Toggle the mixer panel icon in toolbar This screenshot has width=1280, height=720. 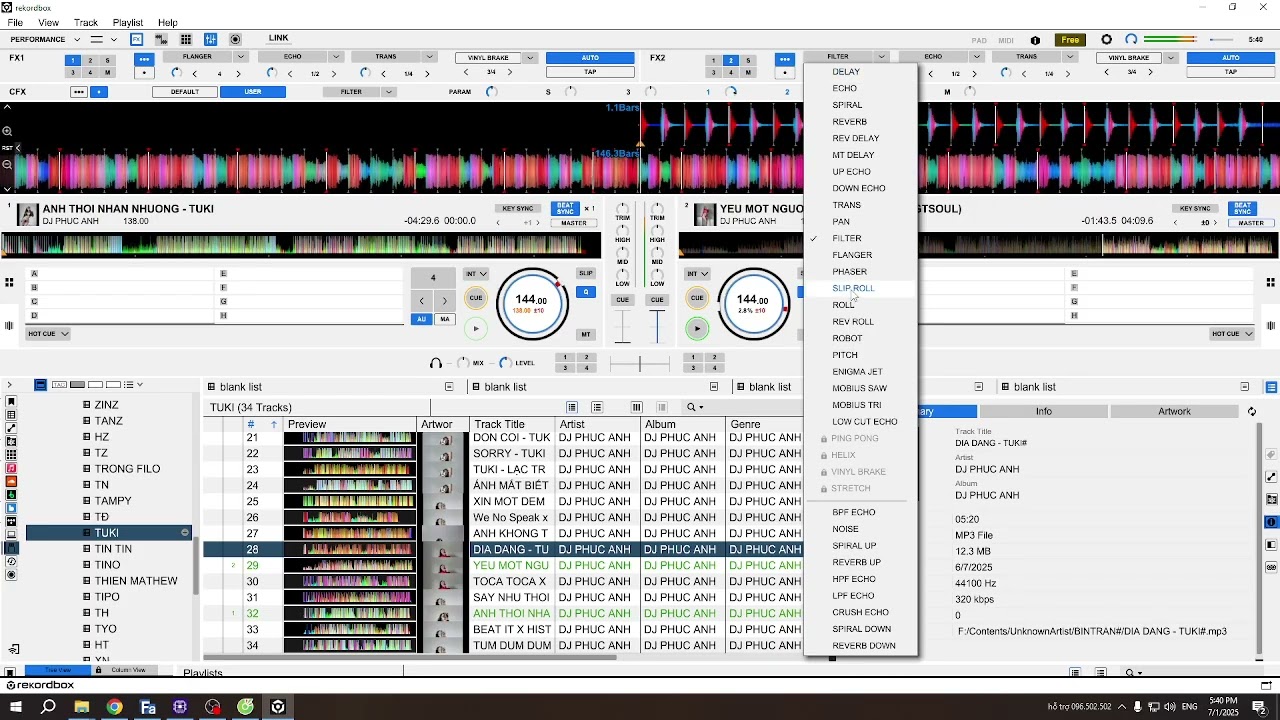pyautogui.click(x=210, y=40)
